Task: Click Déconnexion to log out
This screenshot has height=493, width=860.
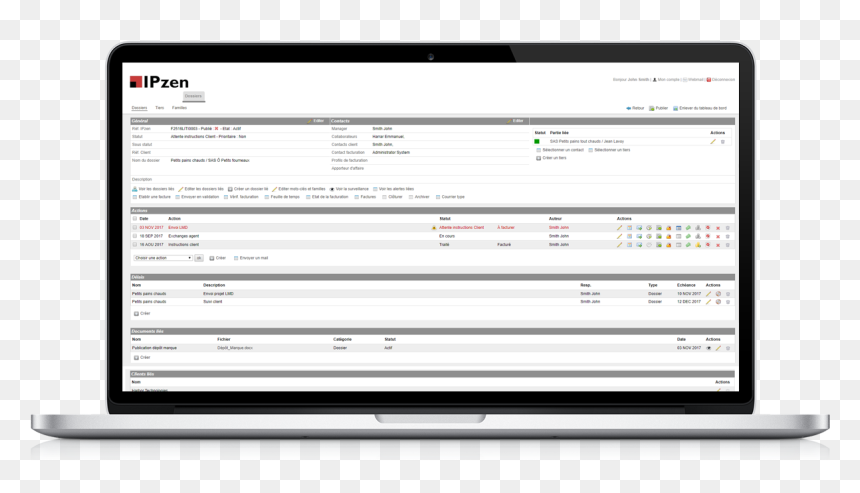Action: (x=721, y=80)
